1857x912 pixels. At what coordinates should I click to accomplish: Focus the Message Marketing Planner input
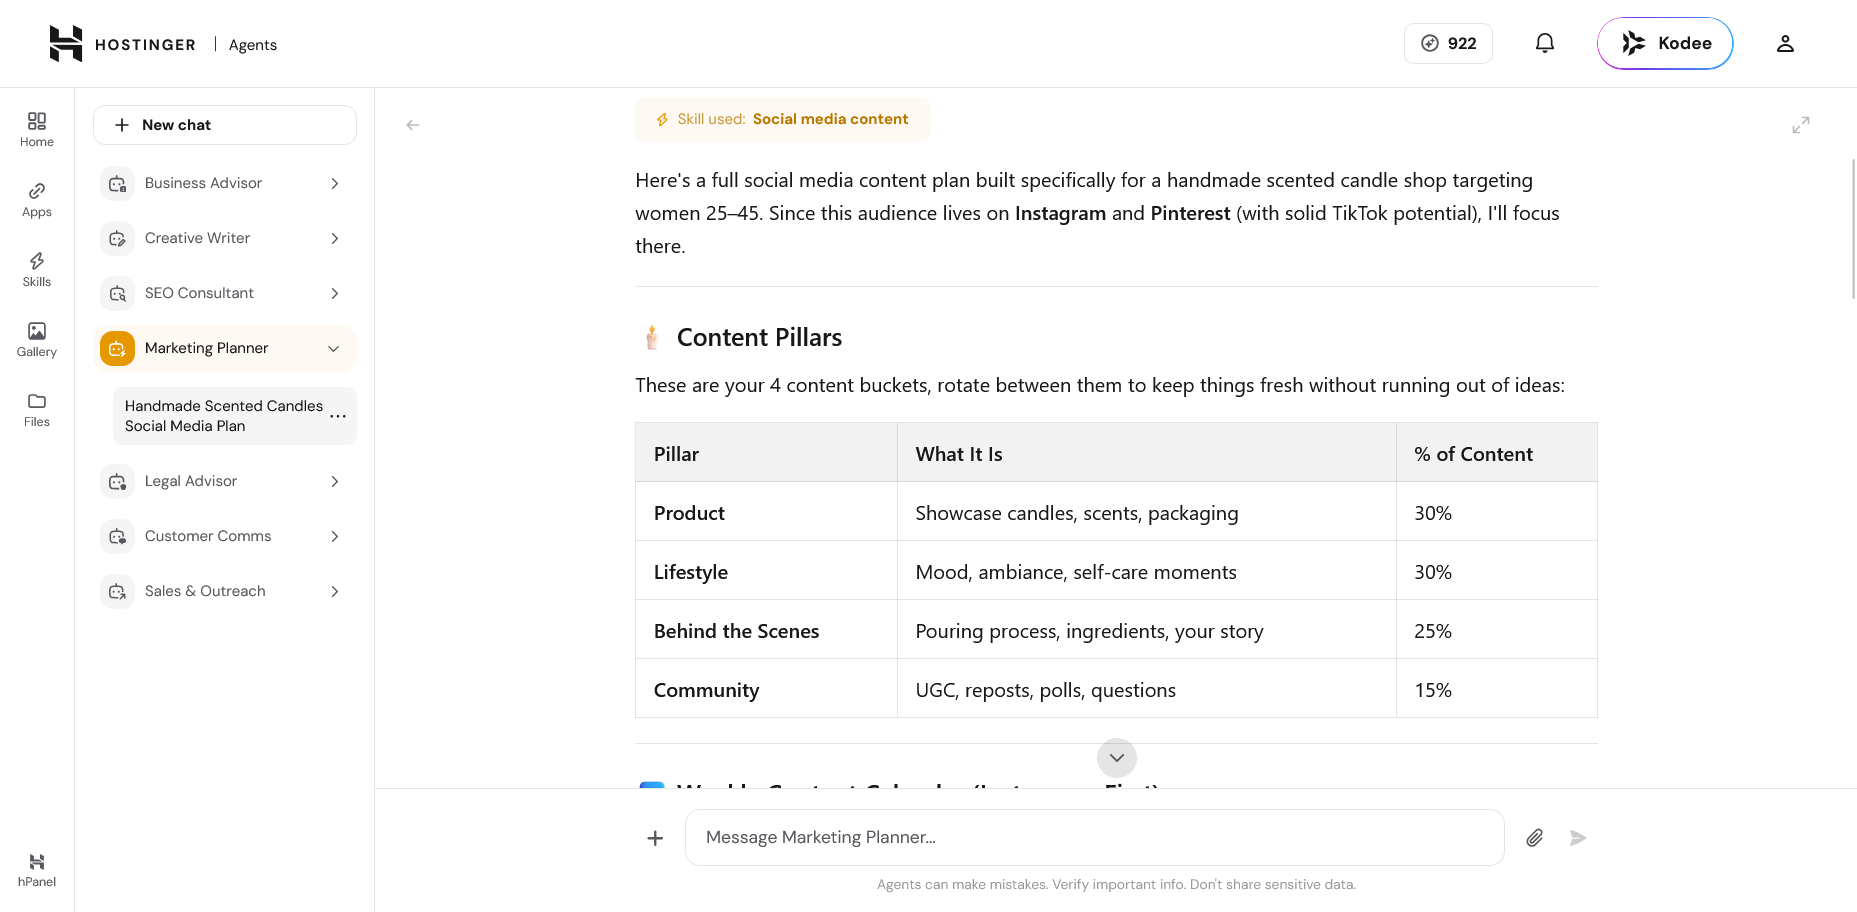click(1094, 838)
